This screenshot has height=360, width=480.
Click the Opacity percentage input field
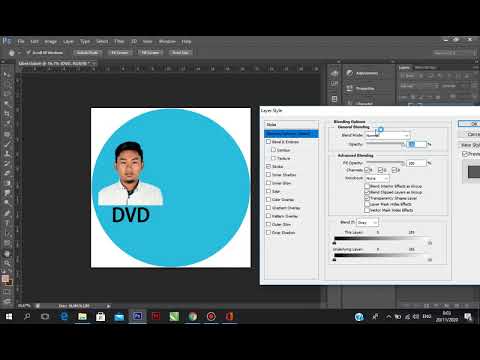417,144
